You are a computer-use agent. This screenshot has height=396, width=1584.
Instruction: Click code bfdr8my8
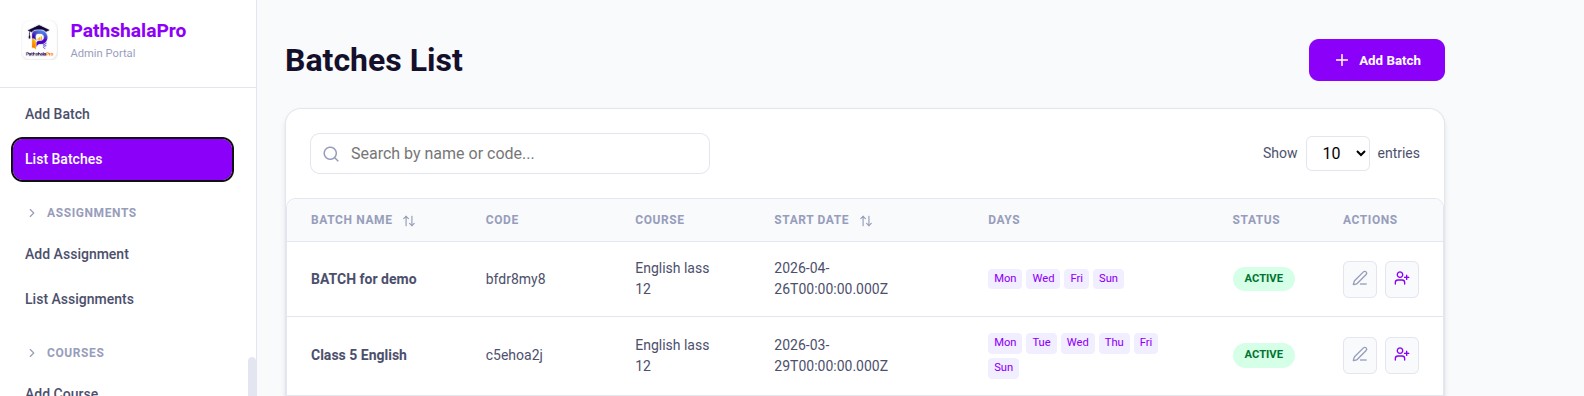pos(516,279)
